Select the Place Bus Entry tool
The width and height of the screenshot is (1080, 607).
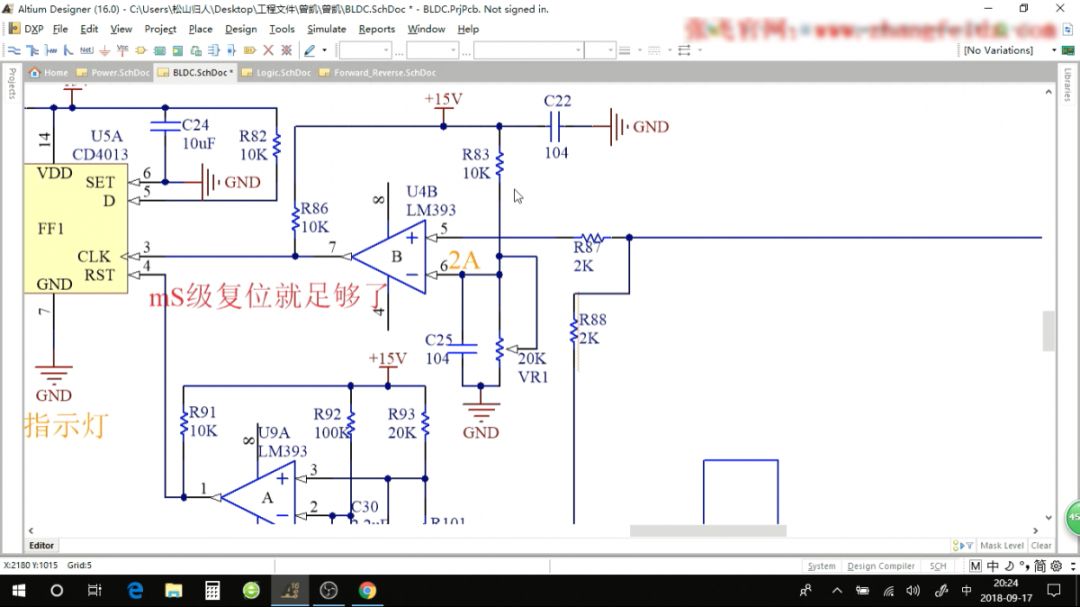(68, 50)
